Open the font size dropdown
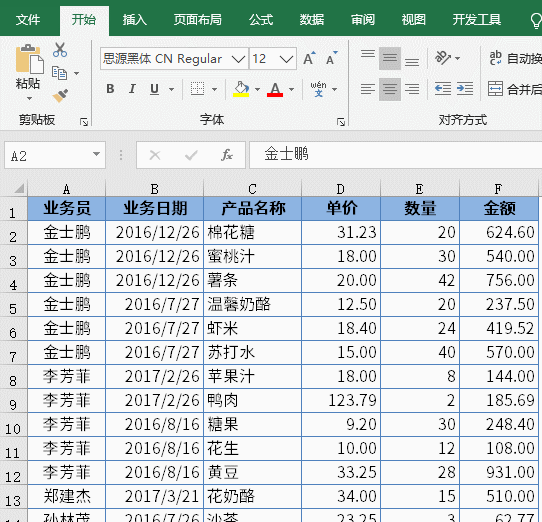Viewport: 542px width, 522px height. tap(287, 59)
